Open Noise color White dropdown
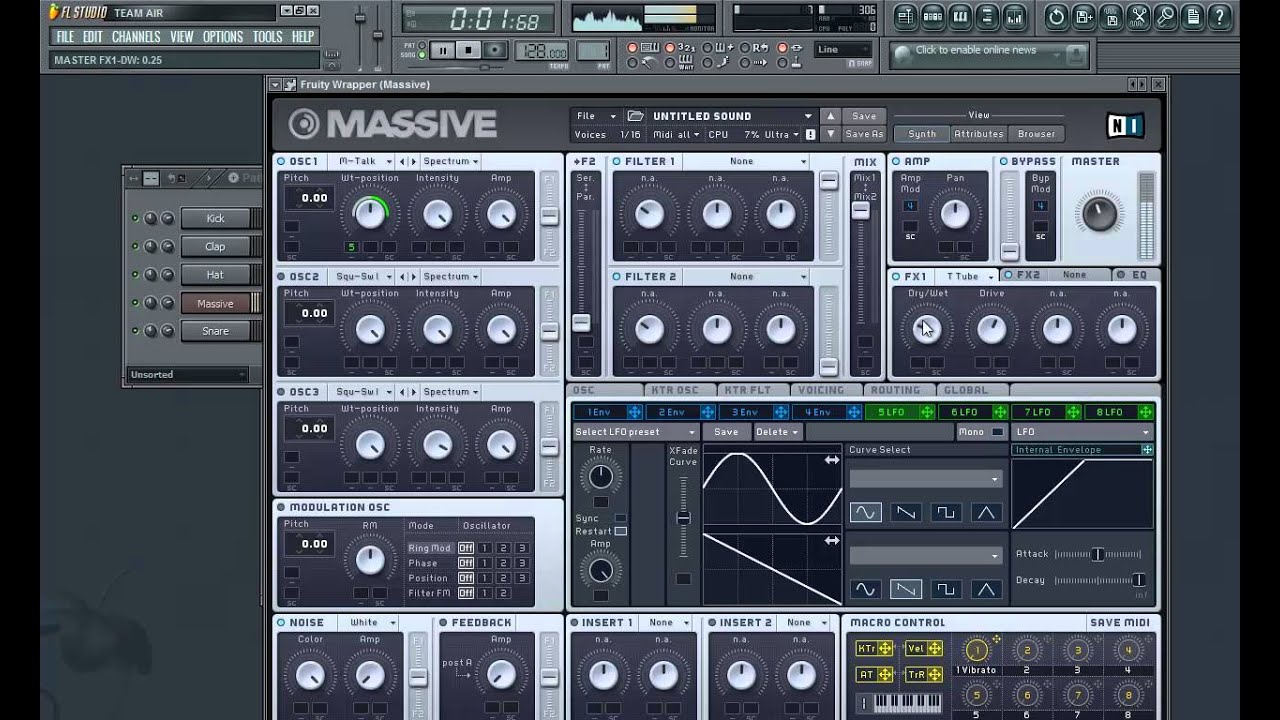This screenshot has width=1280, height=720. [x=367, y=622]
